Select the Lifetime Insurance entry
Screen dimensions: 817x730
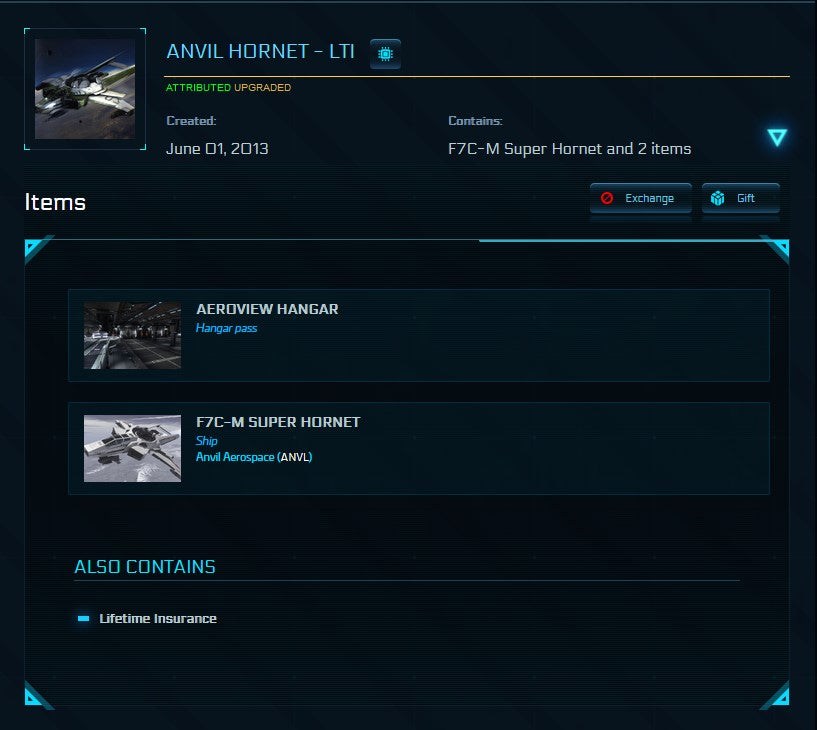[x=156, y=618]
